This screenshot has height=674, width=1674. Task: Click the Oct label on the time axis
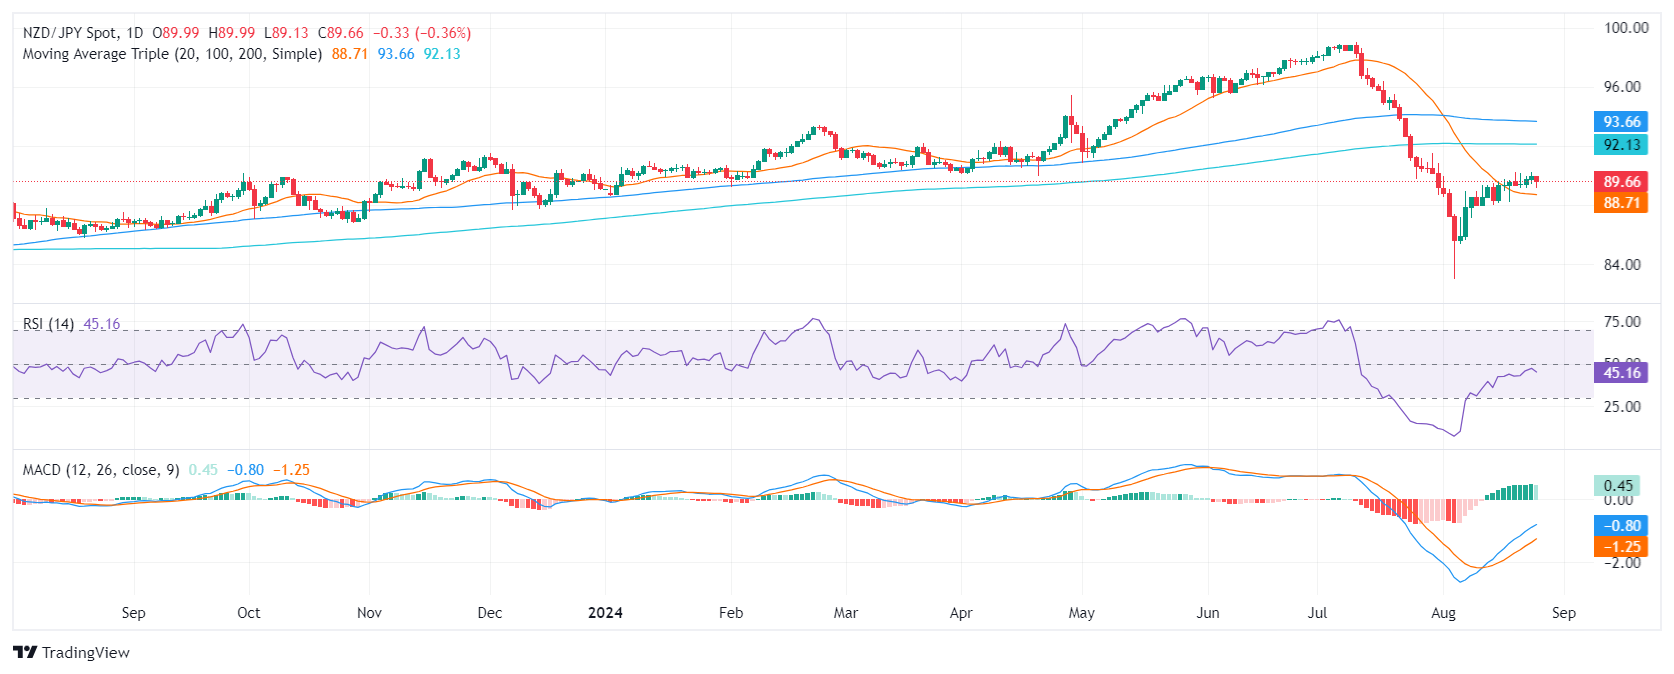coord(248,613)
